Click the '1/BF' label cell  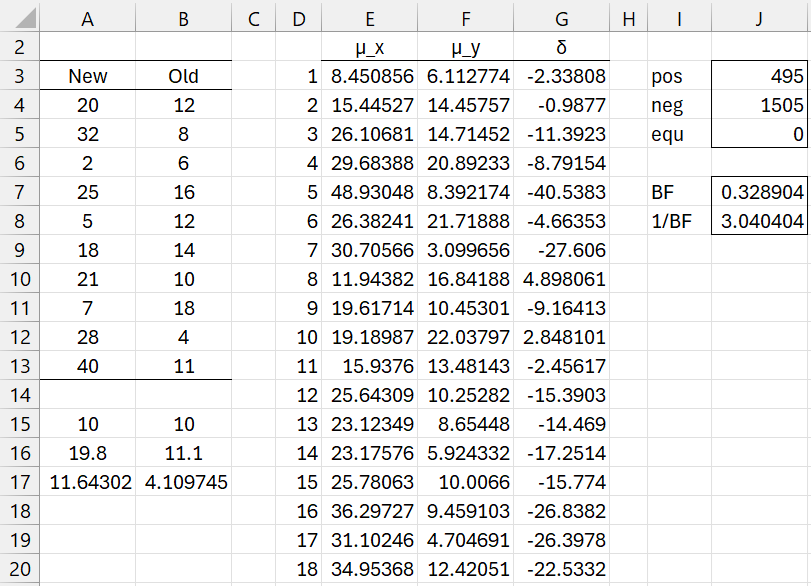click(x=679, y=221)
